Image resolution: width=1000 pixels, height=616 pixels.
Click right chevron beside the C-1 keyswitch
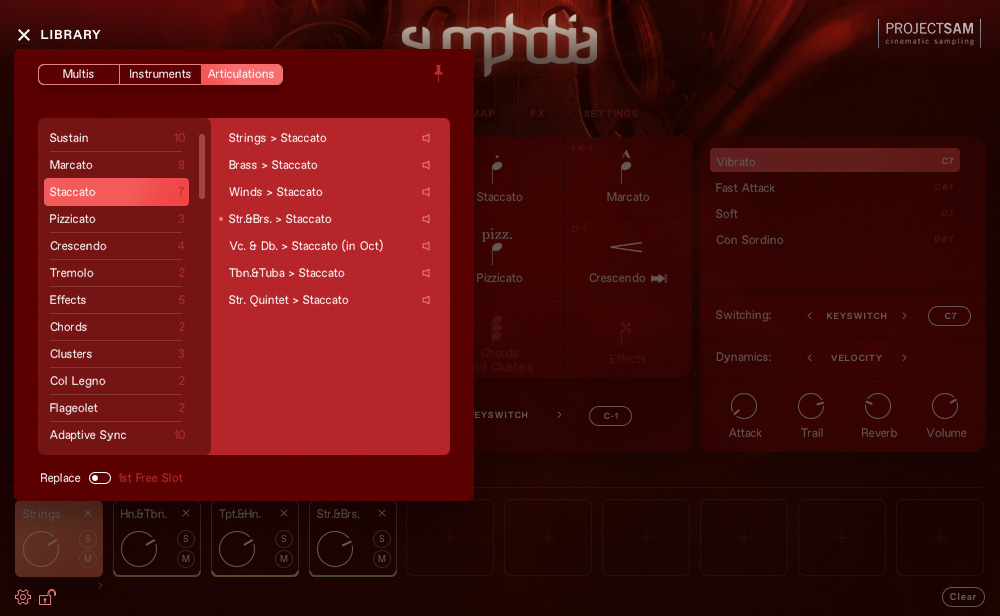(x=559, y=415)
